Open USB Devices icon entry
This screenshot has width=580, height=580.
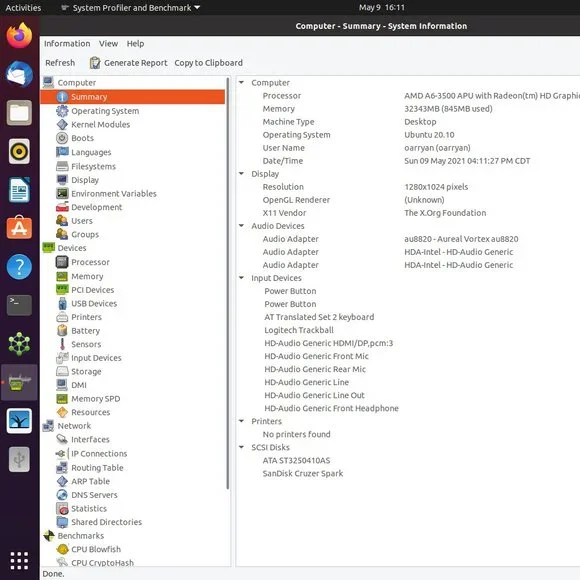click(x=62, y=303)
